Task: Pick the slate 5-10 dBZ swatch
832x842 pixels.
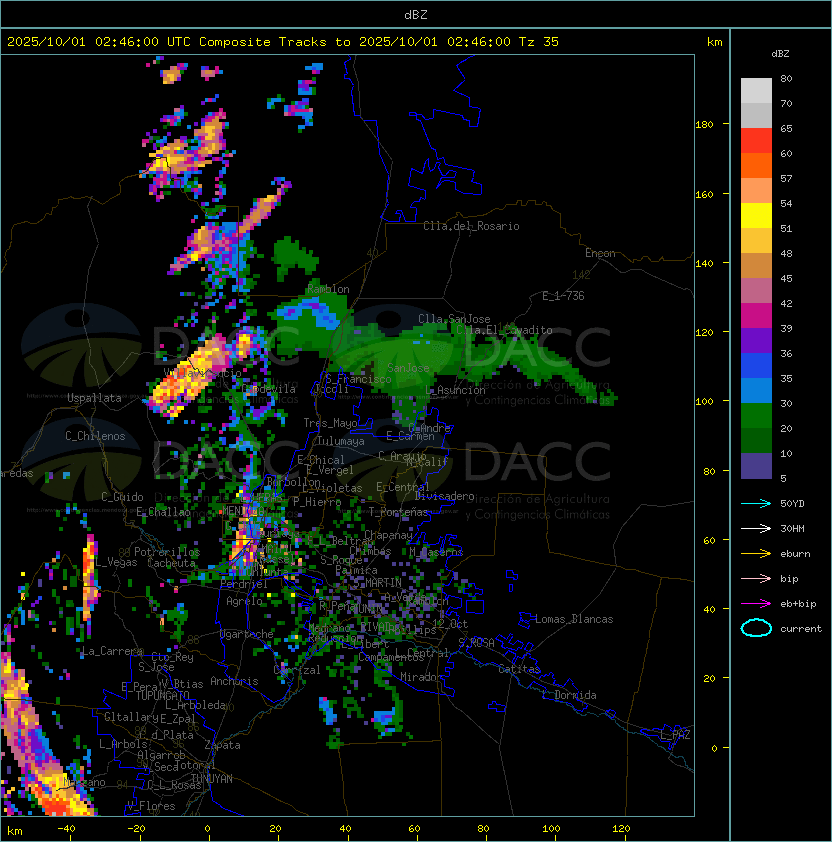Action: 756,466
